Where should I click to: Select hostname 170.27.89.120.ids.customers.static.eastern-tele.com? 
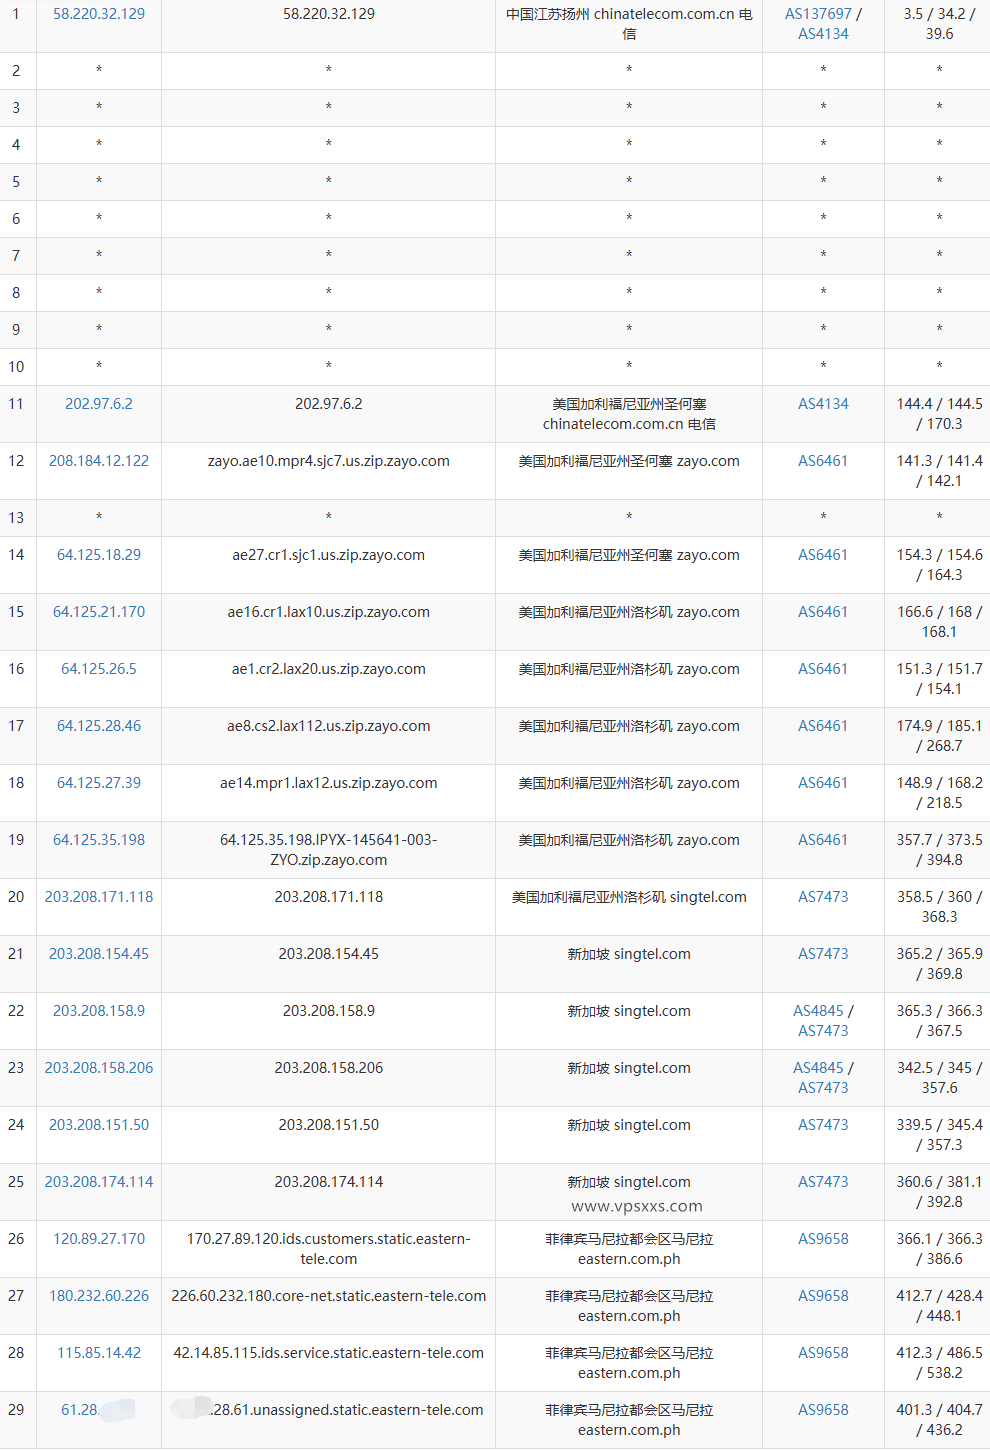(329, 1249)
